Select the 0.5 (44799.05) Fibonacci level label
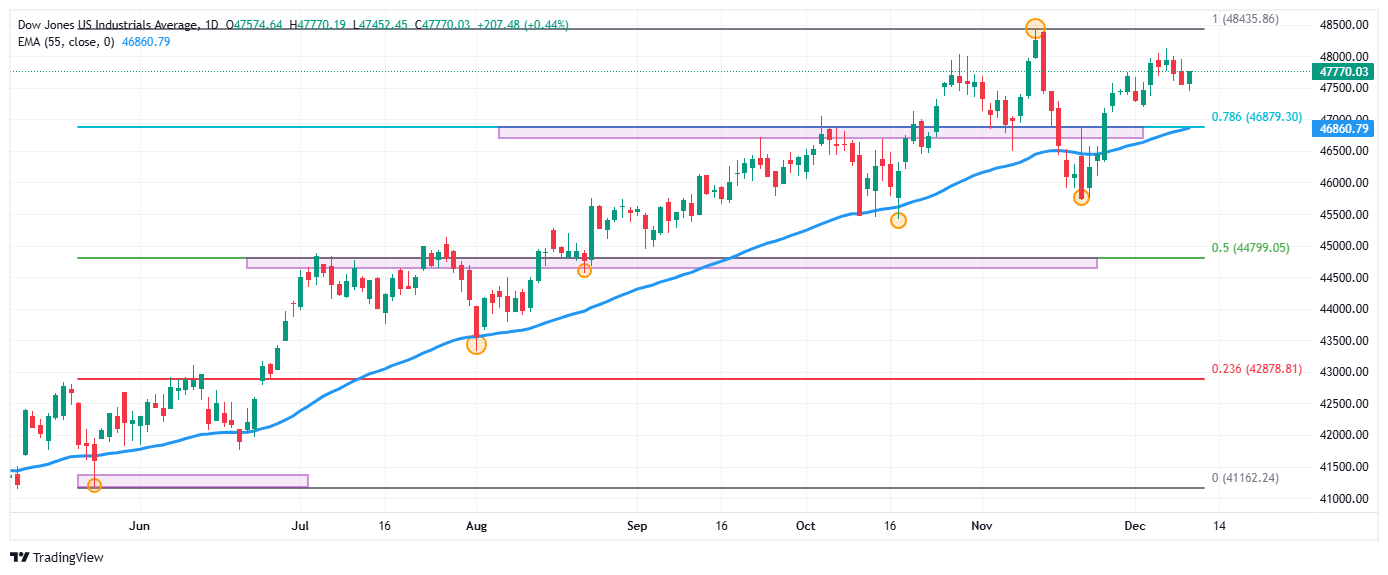Screen dimensions: 1388x575 [1250, 247]
